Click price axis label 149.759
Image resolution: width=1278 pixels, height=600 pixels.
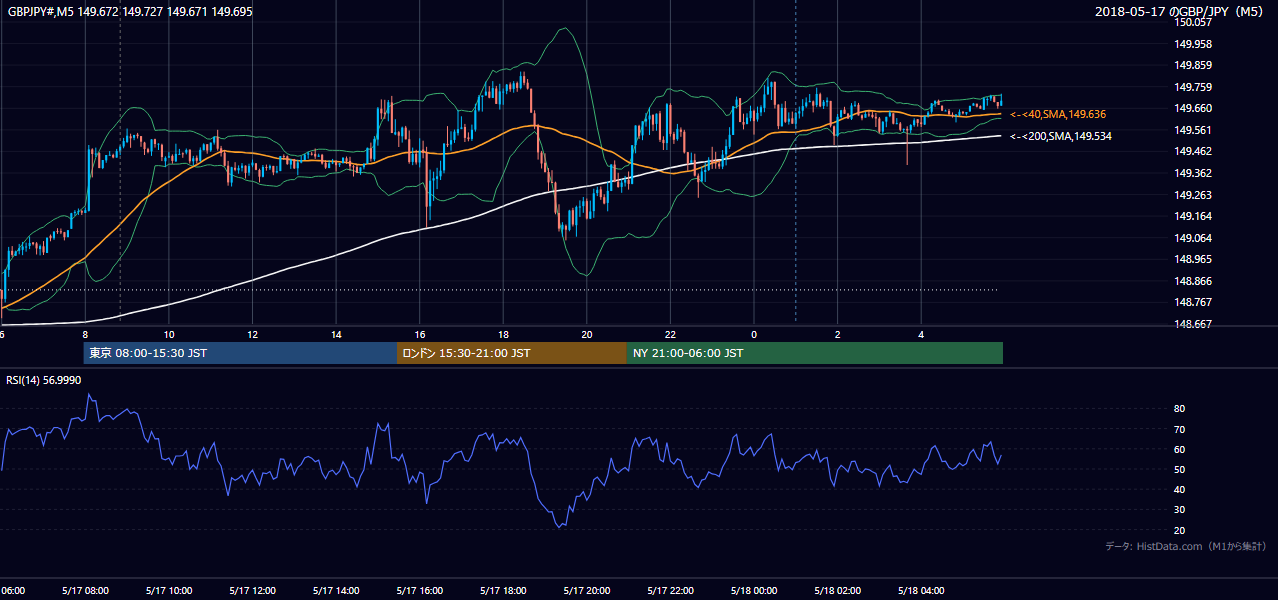1194,87
